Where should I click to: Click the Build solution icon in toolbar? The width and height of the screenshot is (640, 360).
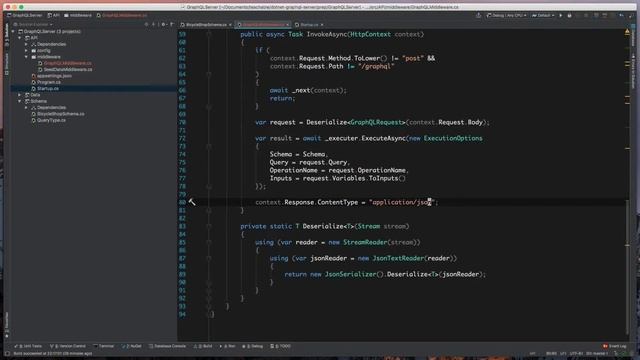pyautogui.click(x=478, y=16)
